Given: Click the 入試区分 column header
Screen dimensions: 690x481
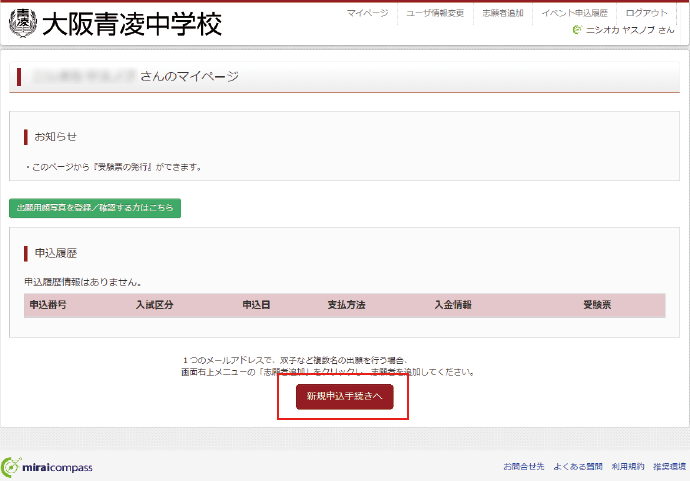Looking at the screenshot, I should click(x=154, y=305).
